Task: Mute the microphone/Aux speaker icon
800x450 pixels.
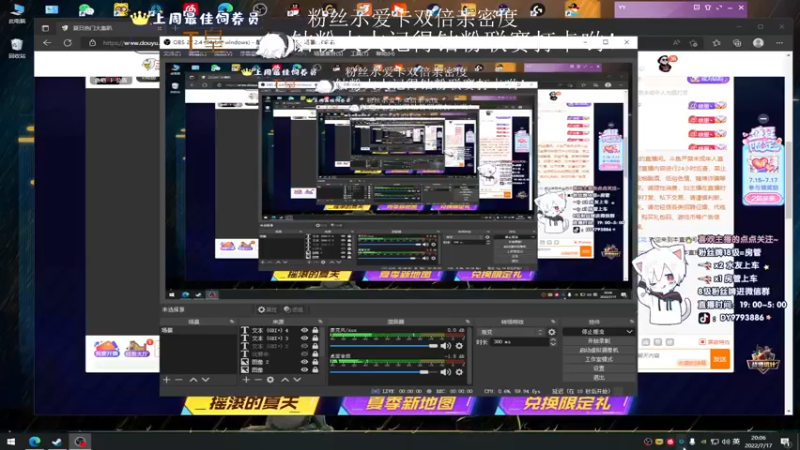Action: 445,346
